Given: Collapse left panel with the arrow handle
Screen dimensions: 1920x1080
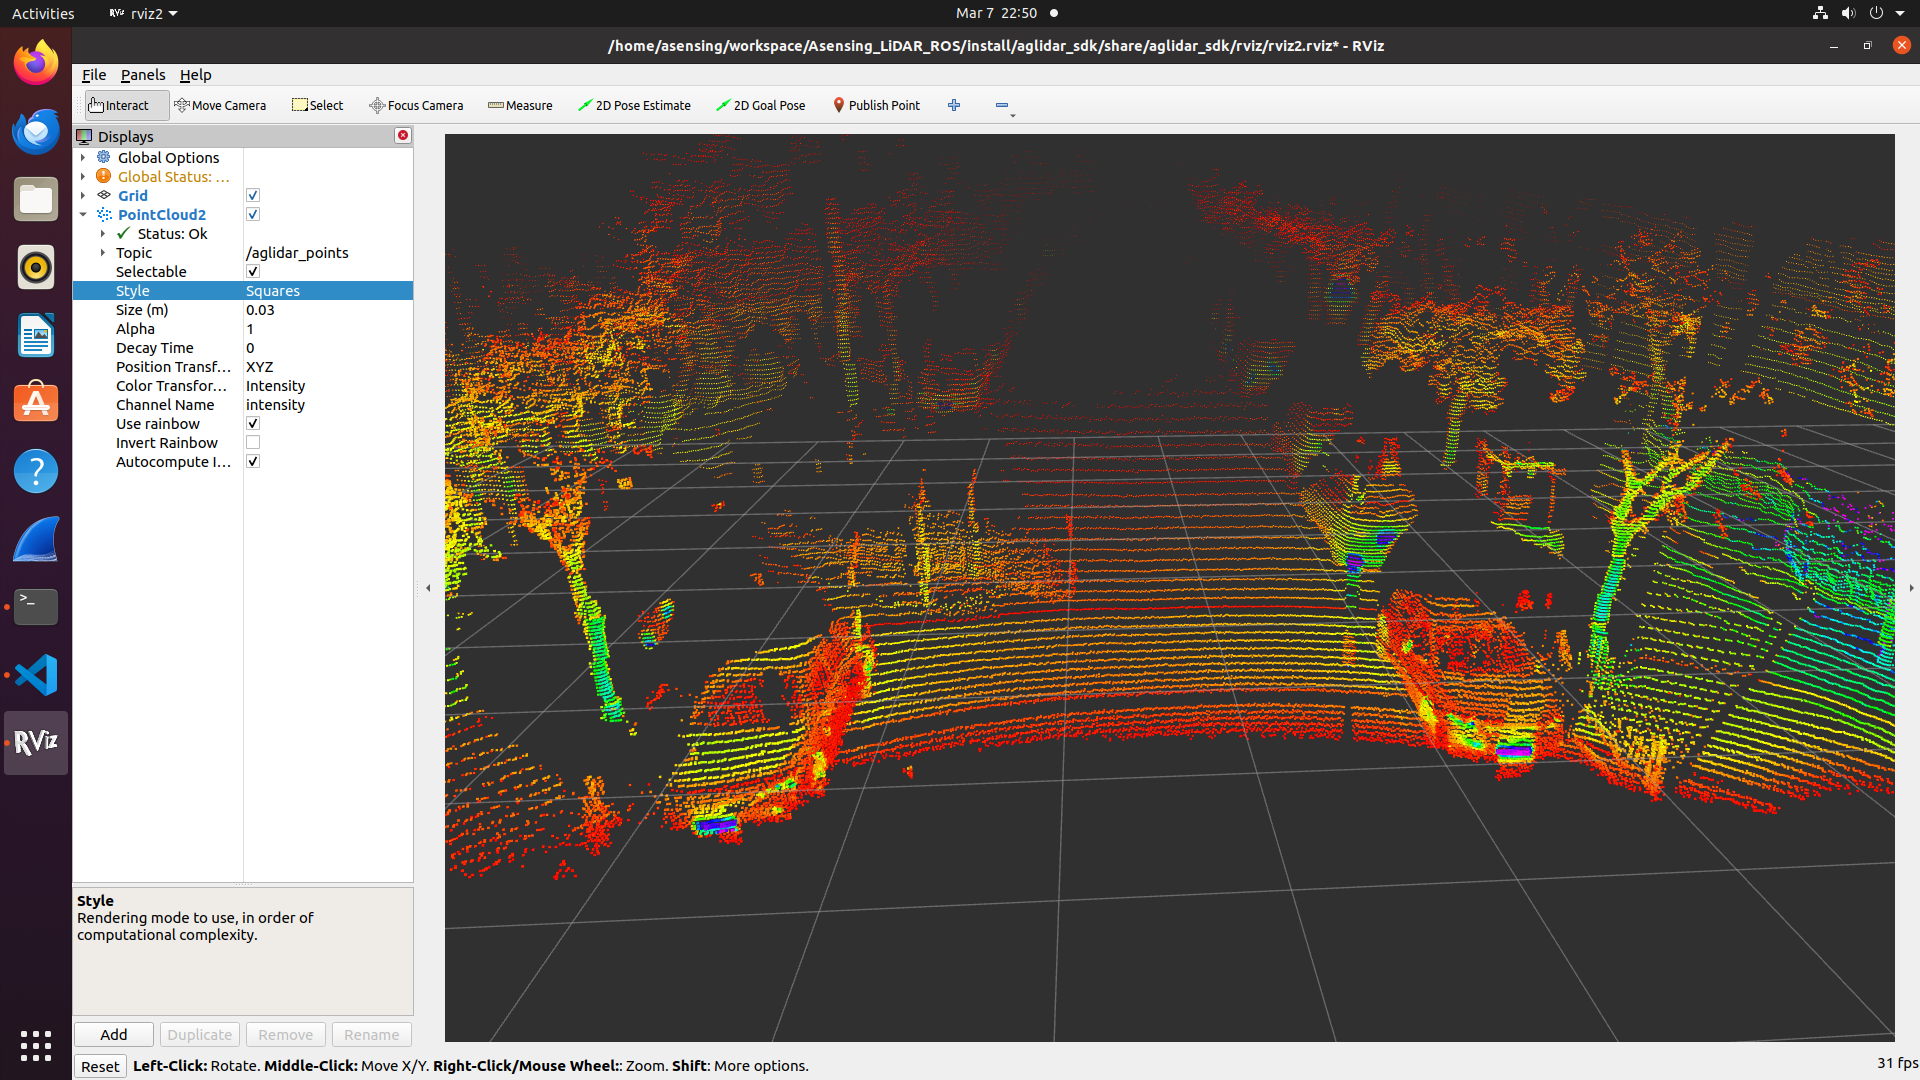Looking at the screenshot, I should [x=428, y=588].
